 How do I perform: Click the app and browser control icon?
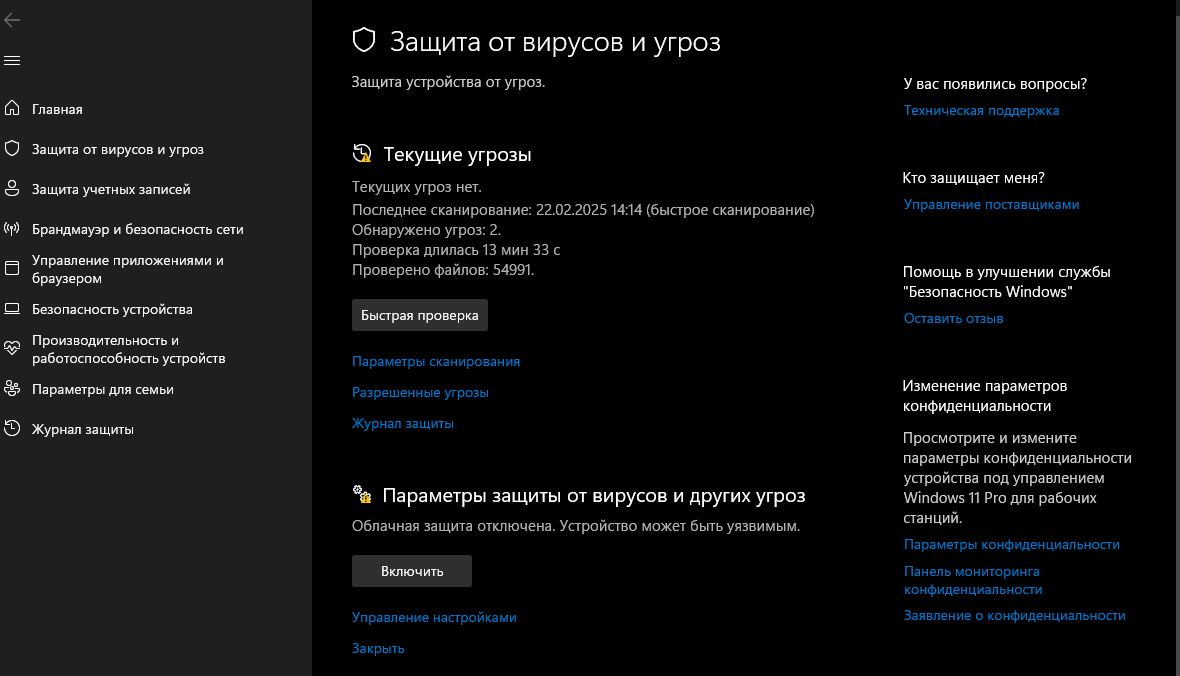tap(12, 269)
